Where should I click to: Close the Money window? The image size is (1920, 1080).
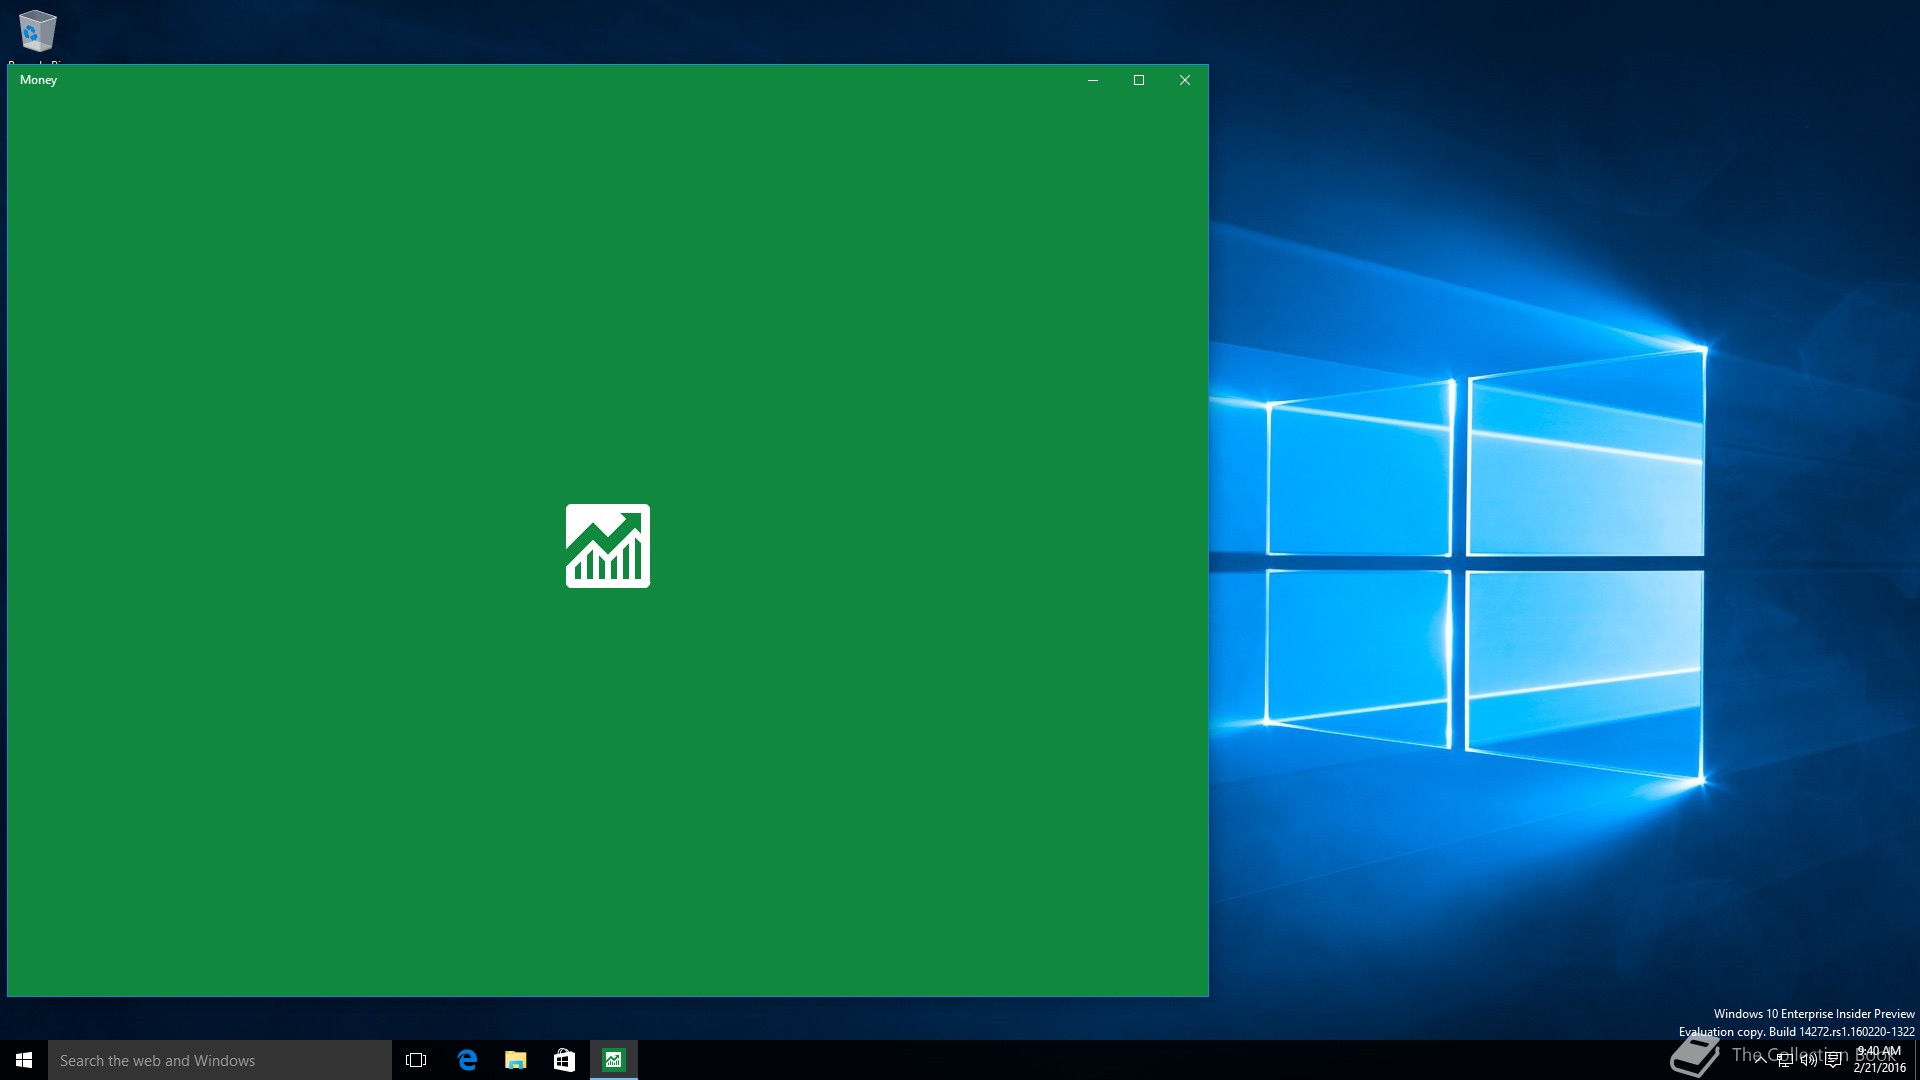pos(1185,80)
